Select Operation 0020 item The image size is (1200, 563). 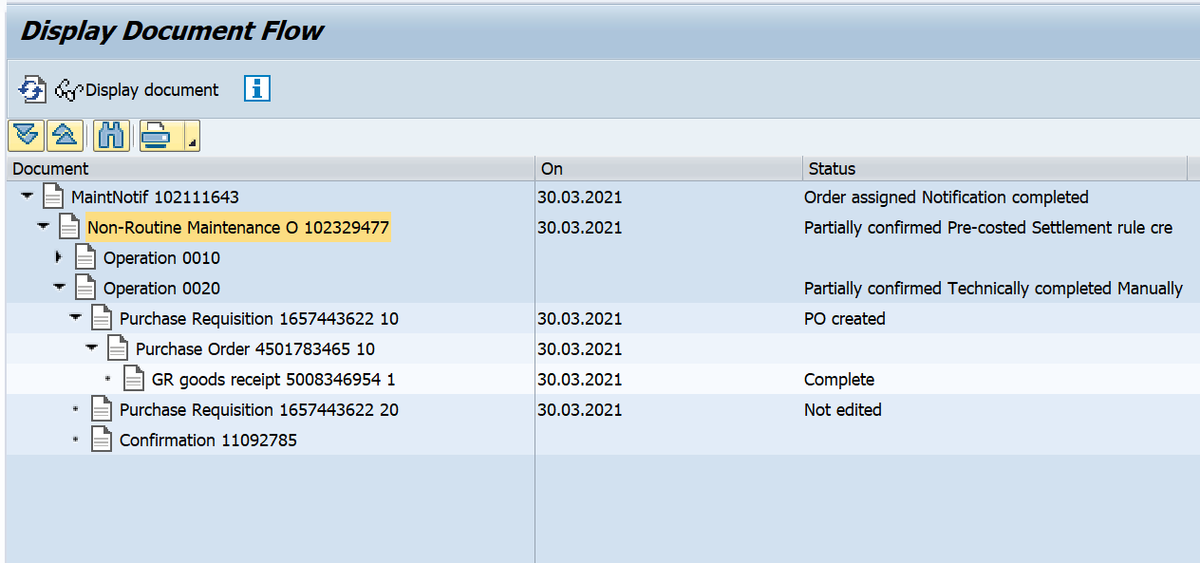click(x=162, y=288)
